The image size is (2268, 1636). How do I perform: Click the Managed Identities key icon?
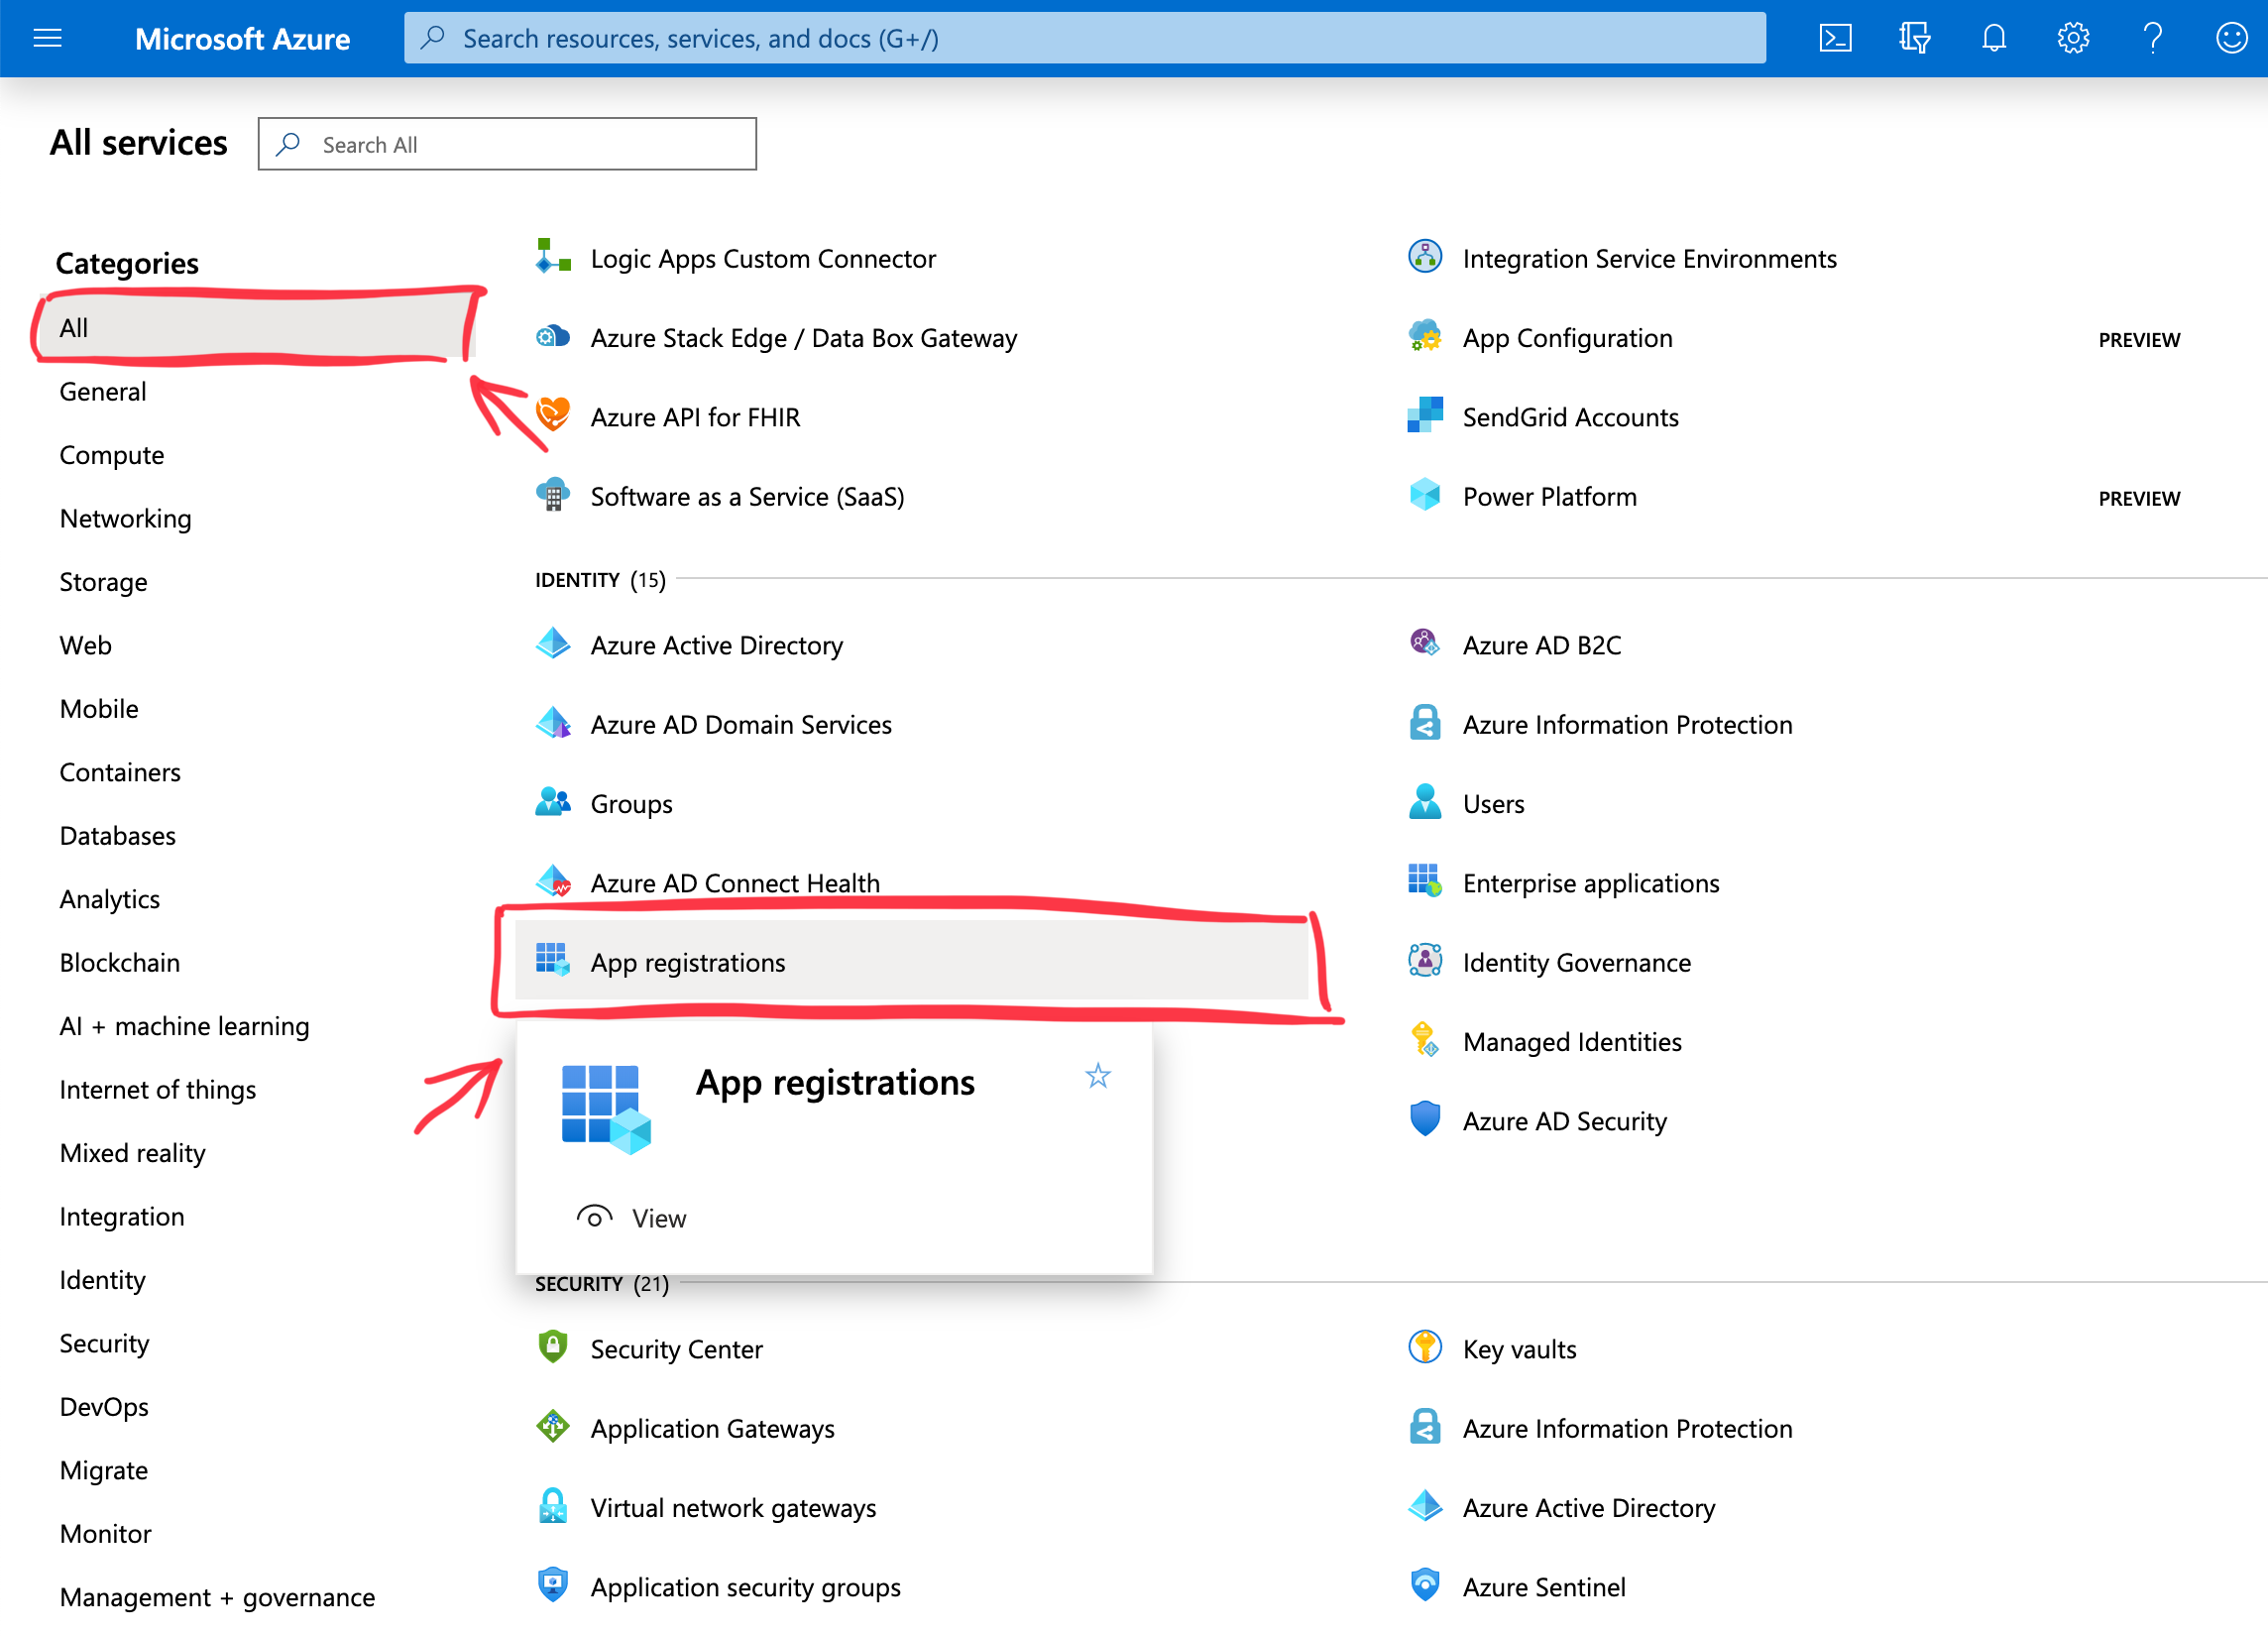tap(1425, 1040)
